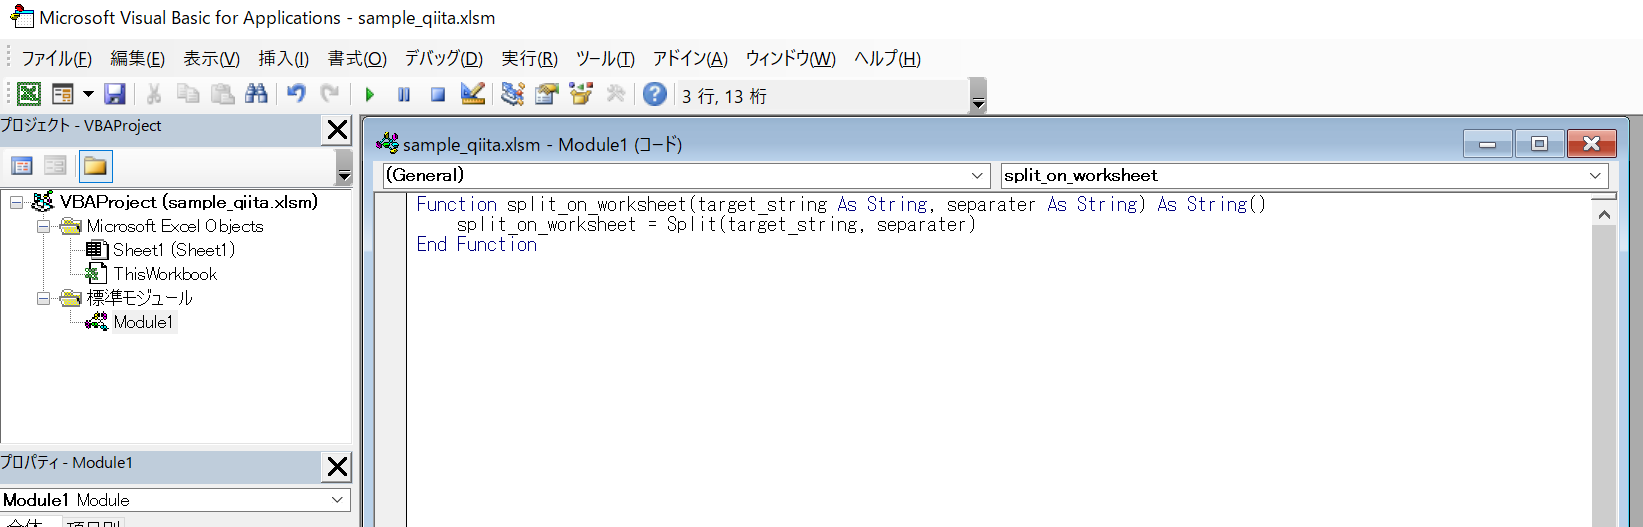Click the Reset (stop) button
This screenshot has width=1643, height=527.
click(x=438, y=94)
